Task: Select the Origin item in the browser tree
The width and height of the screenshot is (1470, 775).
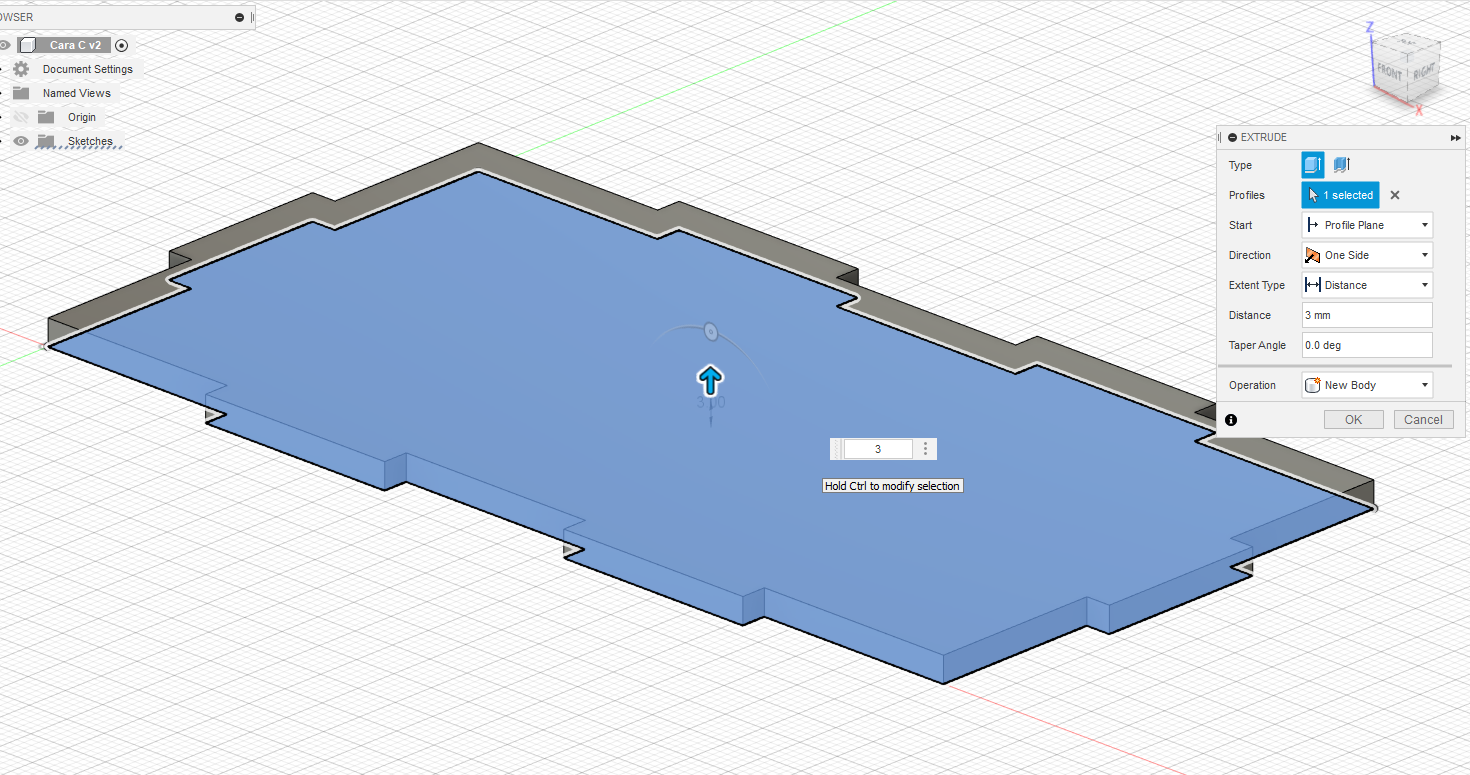Action: click(81, 116)
